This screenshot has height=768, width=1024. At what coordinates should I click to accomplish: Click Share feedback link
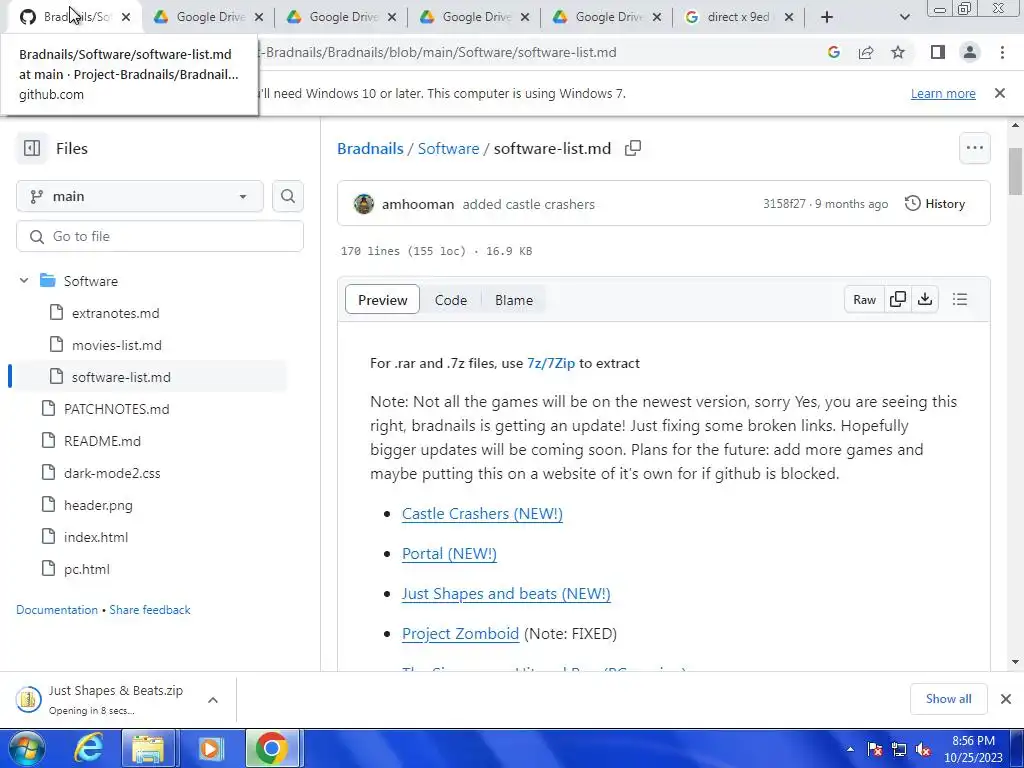tap(150, 609)
